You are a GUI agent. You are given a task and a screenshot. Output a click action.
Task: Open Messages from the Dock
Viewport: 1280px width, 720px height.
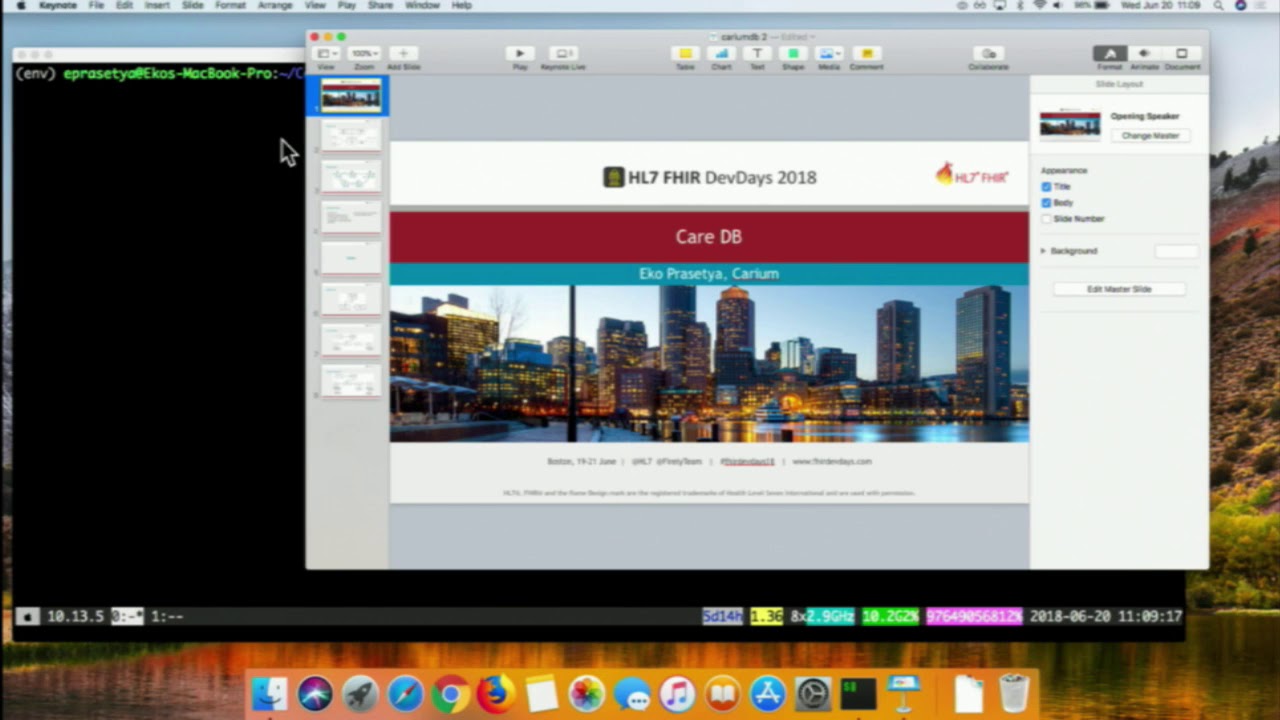coord(632,693)
